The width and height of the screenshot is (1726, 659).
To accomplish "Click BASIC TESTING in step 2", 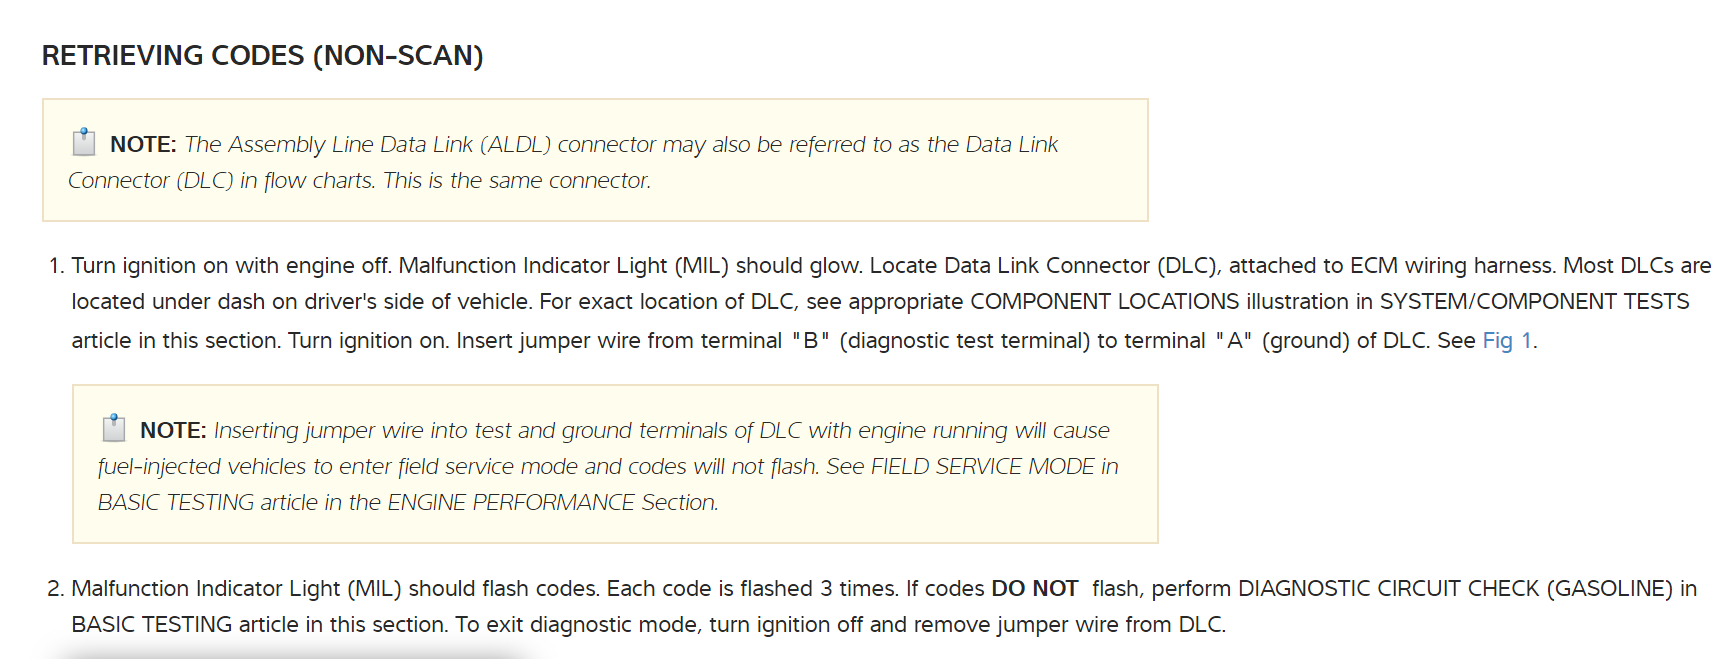I will point(151,625).
